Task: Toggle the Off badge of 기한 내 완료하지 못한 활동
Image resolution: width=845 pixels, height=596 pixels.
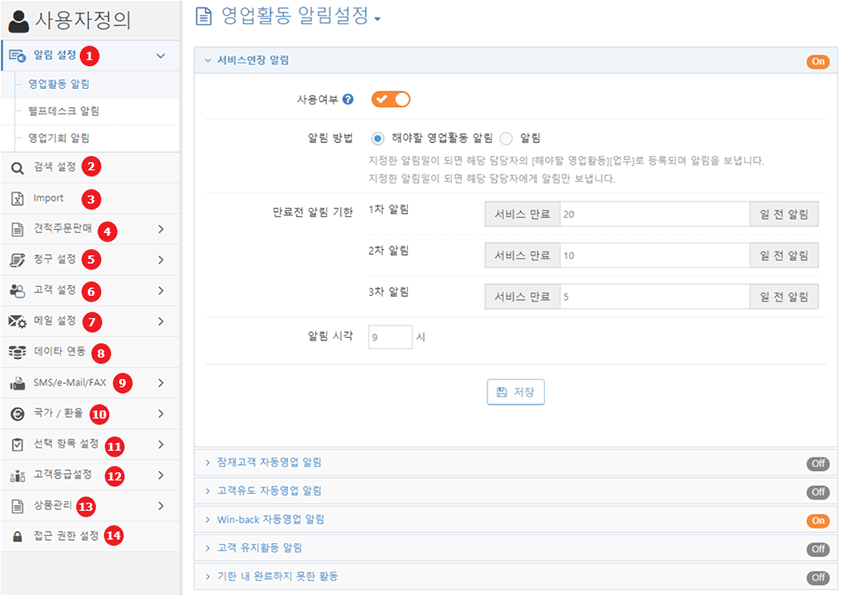Action: click(818, 578)
